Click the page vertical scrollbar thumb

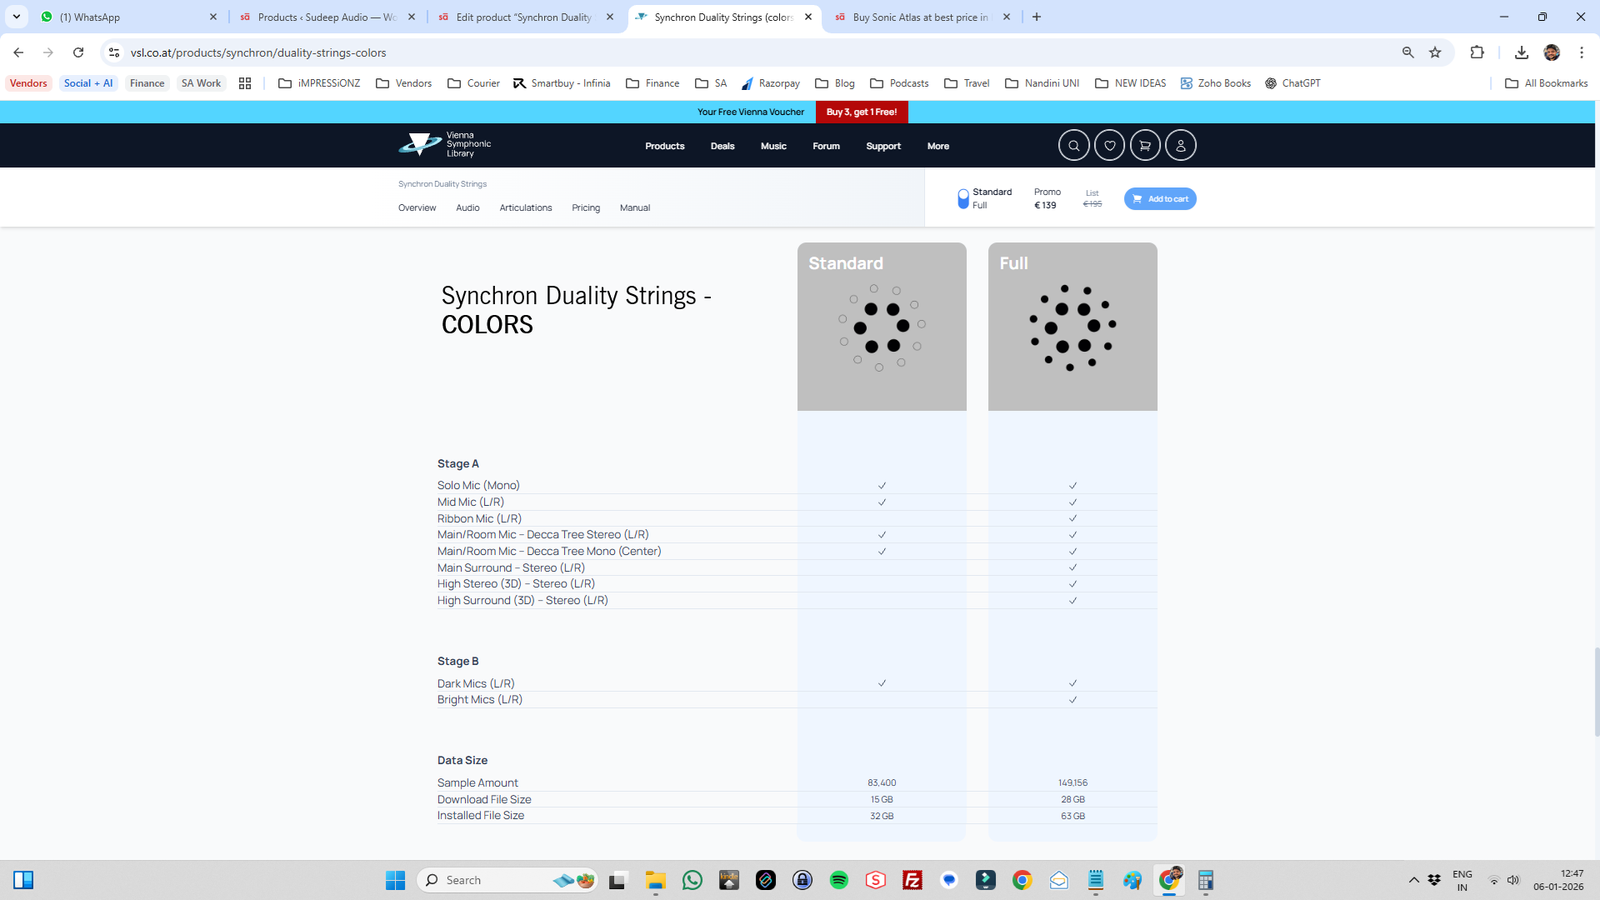(x=1595, y=690)
